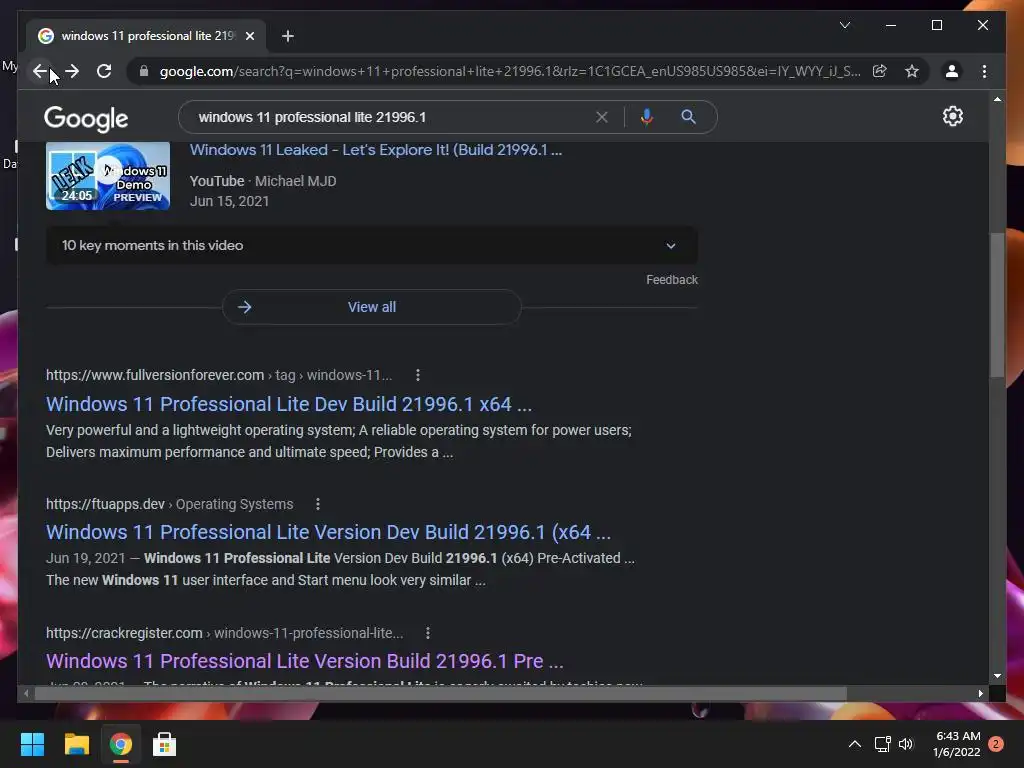This screenshot has height=768, width=1024.
Task: Bookmark this page with the star icon
Action: (x=912, y=71)
